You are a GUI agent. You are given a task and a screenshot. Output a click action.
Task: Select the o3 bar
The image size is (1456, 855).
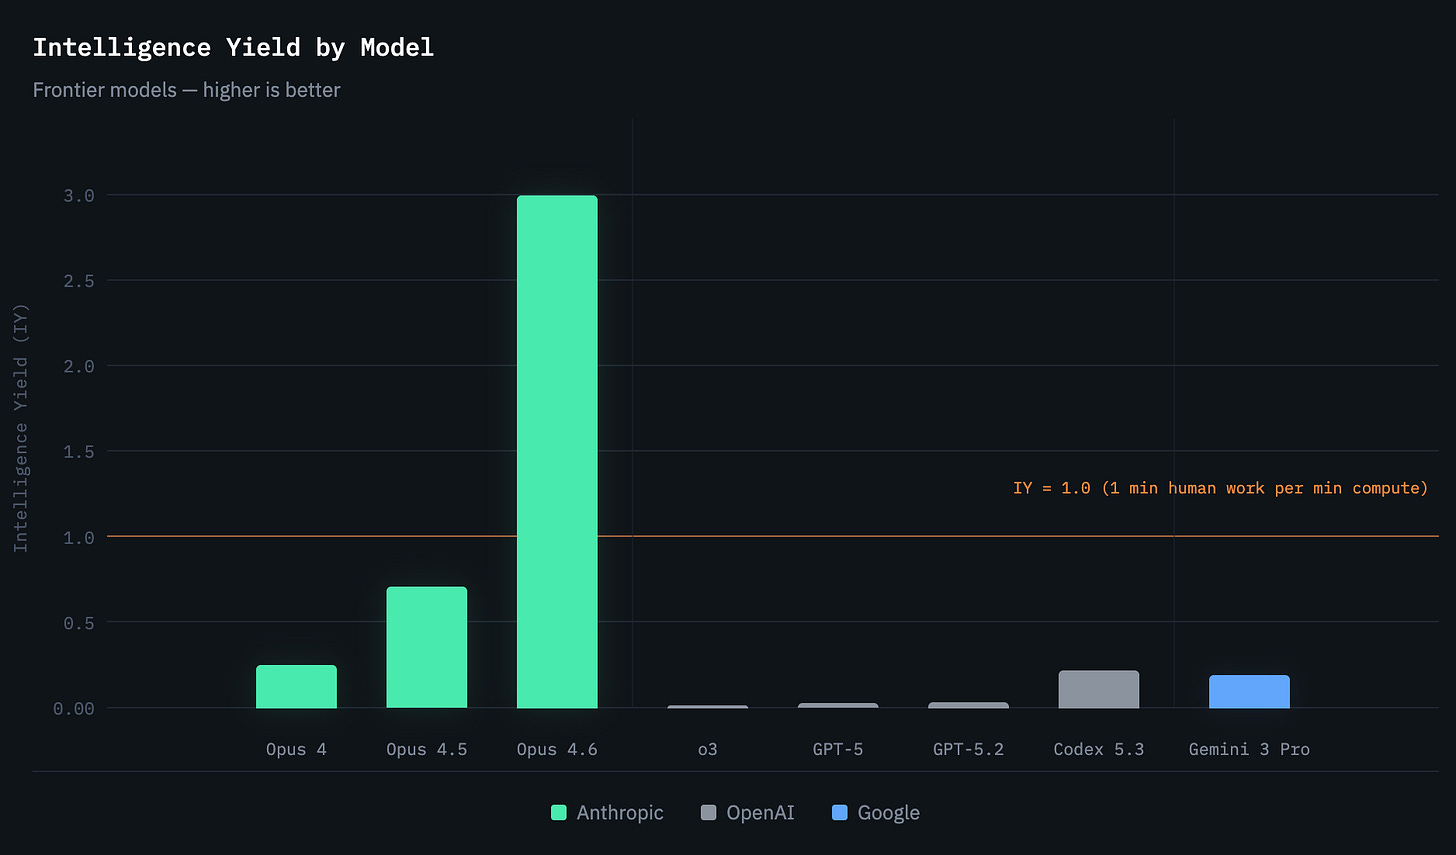[x=708, y=706]
